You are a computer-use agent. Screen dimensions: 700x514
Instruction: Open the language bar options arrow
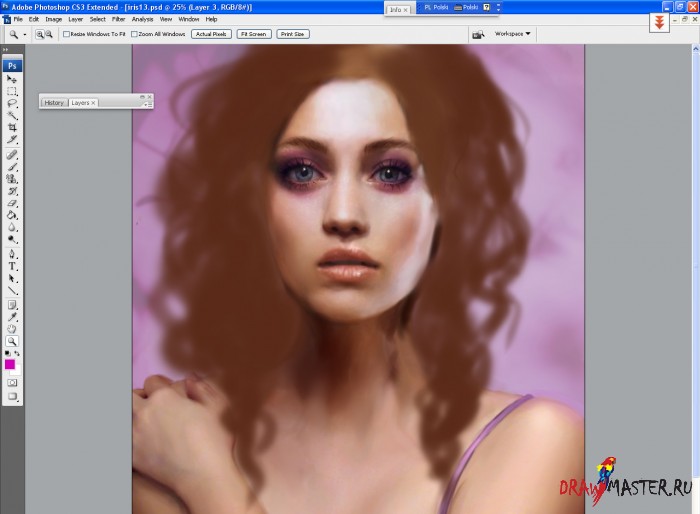pos(498,8)
